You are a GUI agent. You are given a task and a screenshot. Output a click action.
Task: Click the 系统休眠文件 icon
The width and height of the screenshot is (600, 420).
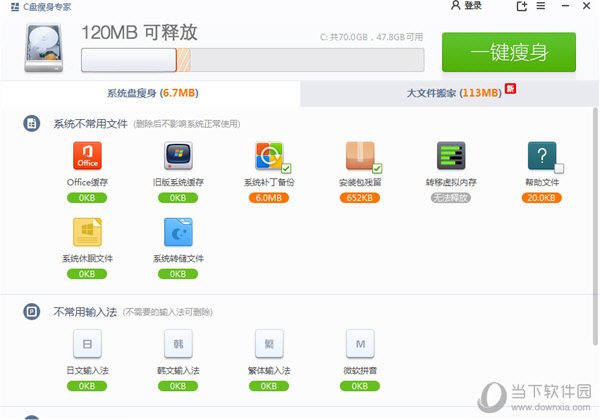(x=87, y=232)
